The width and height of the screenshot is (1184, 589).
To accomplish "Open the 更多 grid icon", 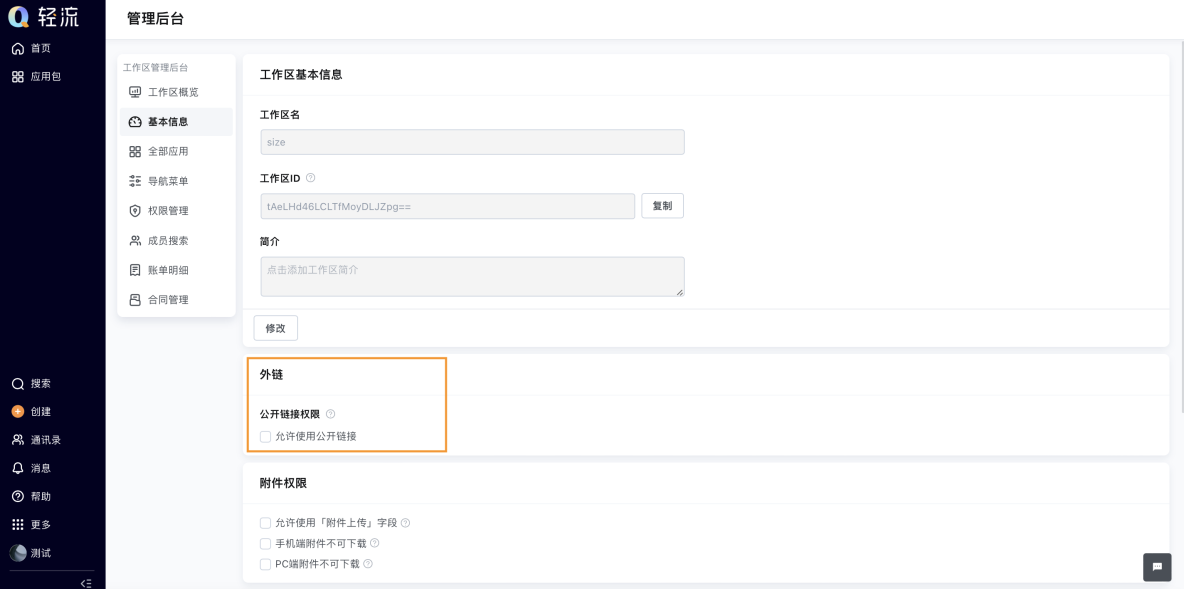I will 18,524.
